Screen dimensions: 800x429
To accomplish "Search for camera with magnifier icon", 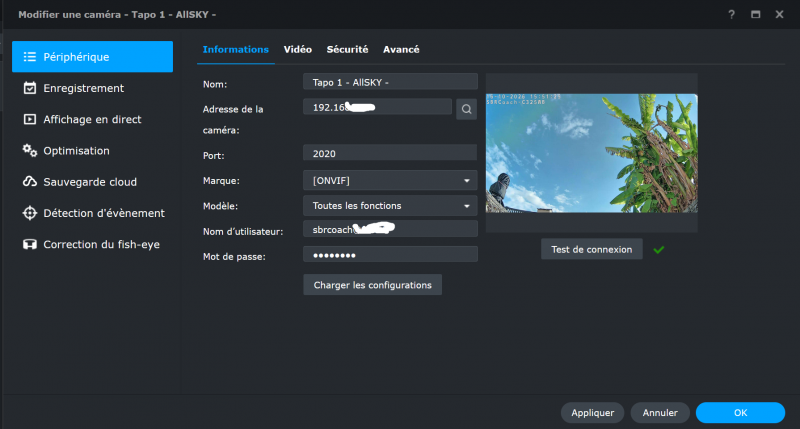I will [466, 109].
